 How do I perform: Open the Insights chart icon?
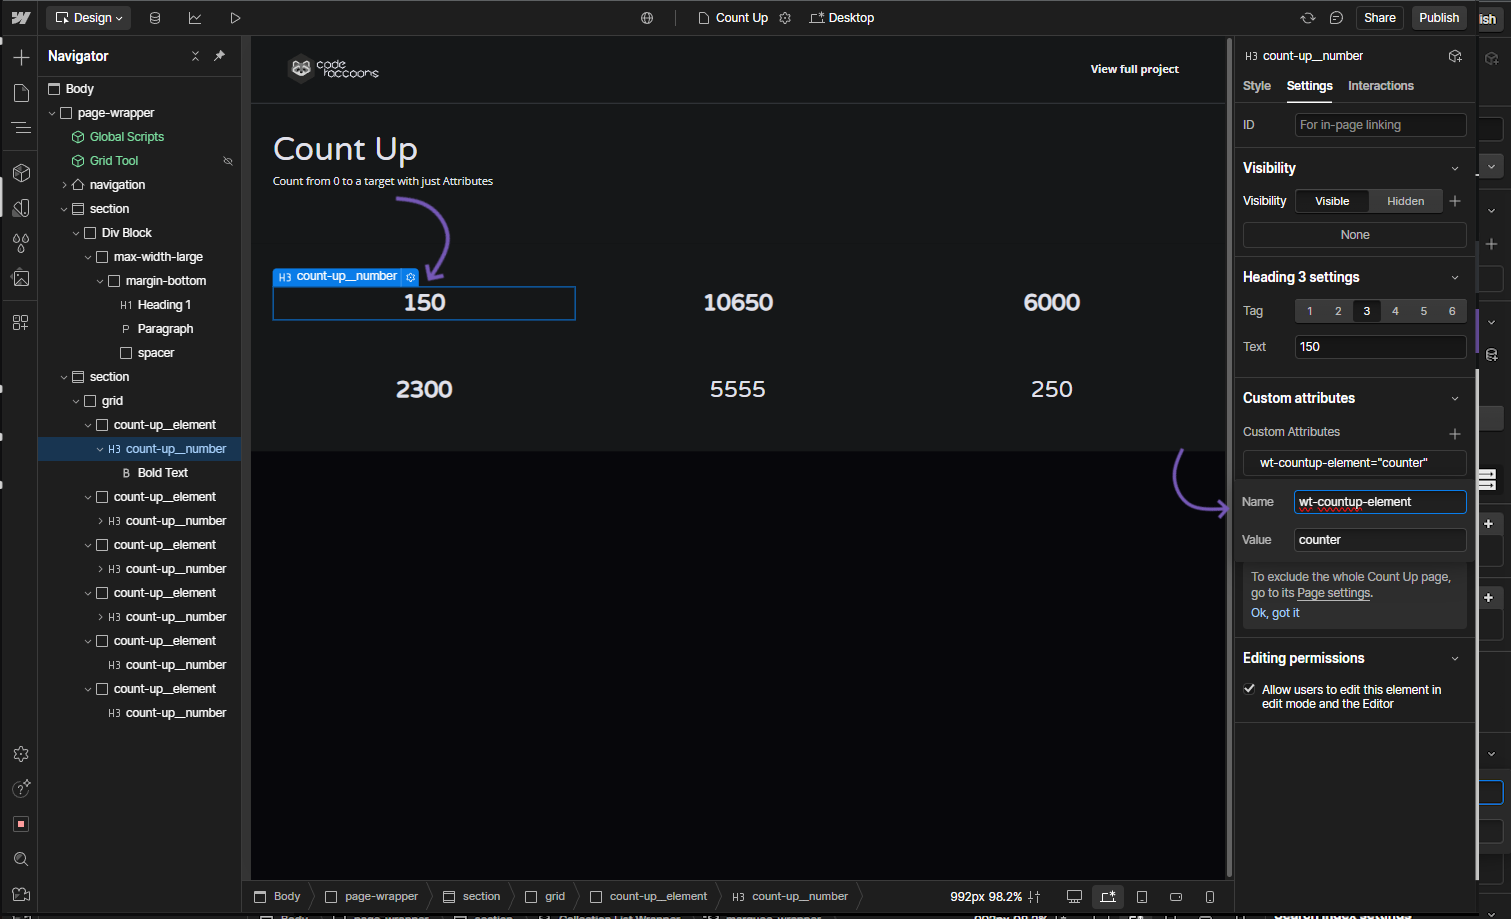point(195,18)
